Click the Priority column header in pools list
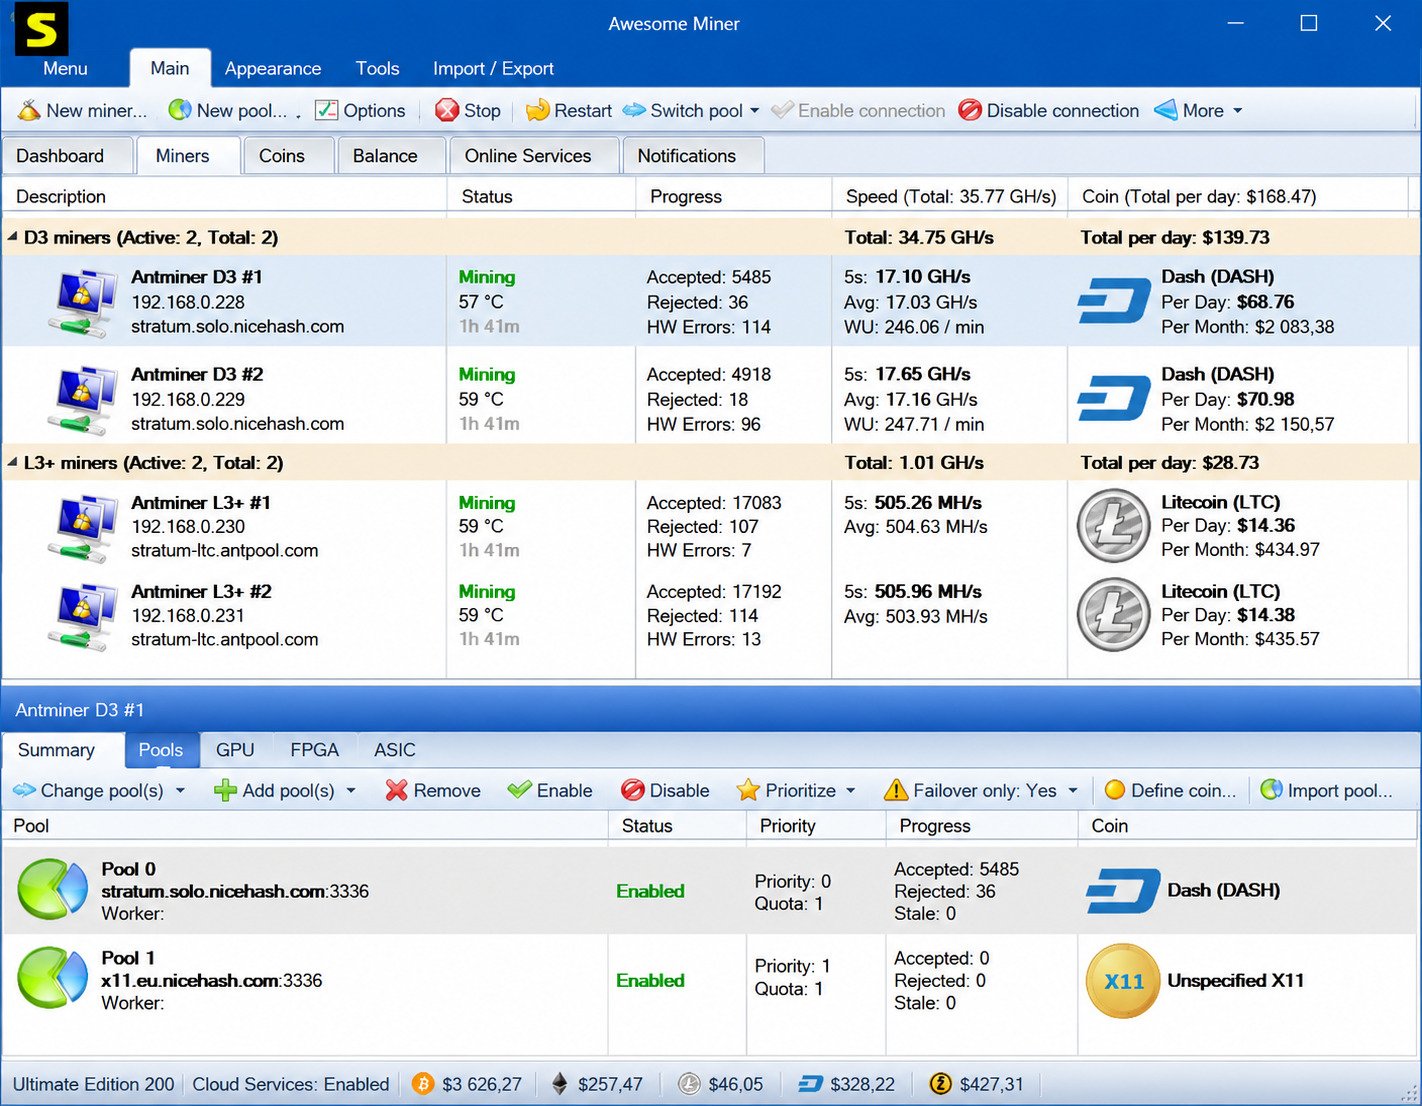 point(816,826)
